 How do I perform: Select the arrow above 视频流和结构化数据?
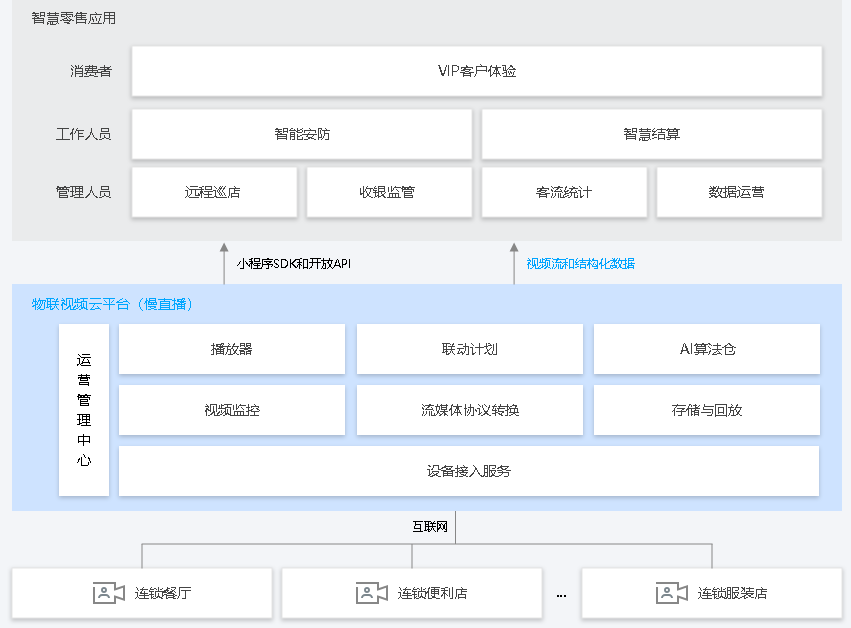516,254
